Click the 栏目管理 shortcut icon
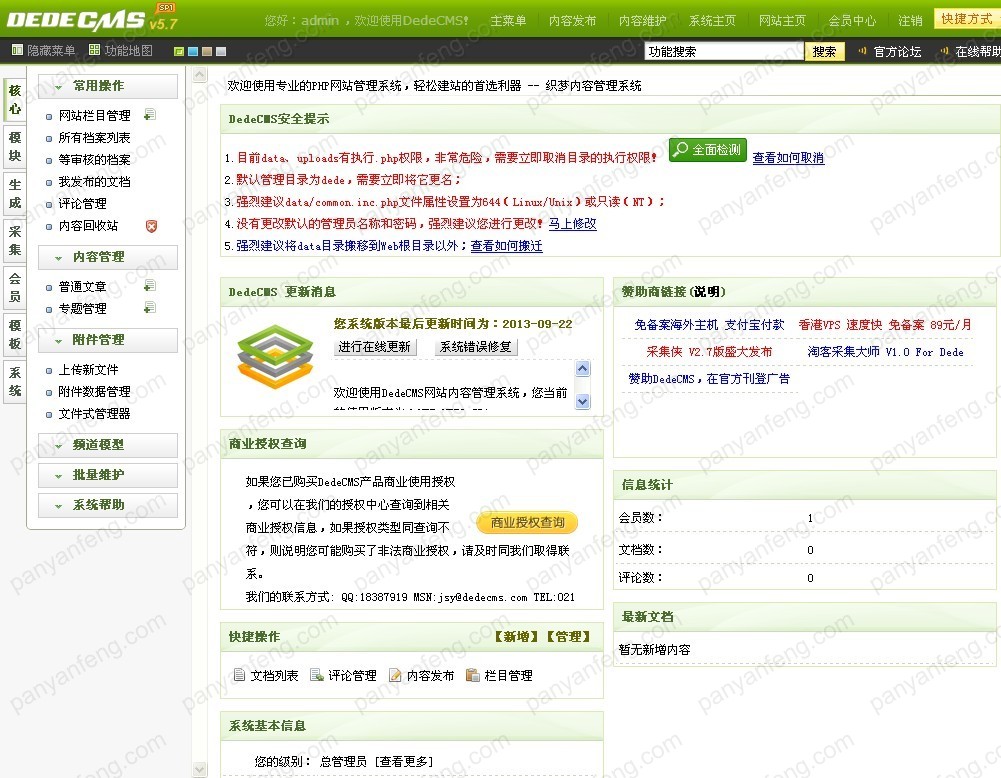Viewport: 1001px width, 778px height. tap(472, 675)
